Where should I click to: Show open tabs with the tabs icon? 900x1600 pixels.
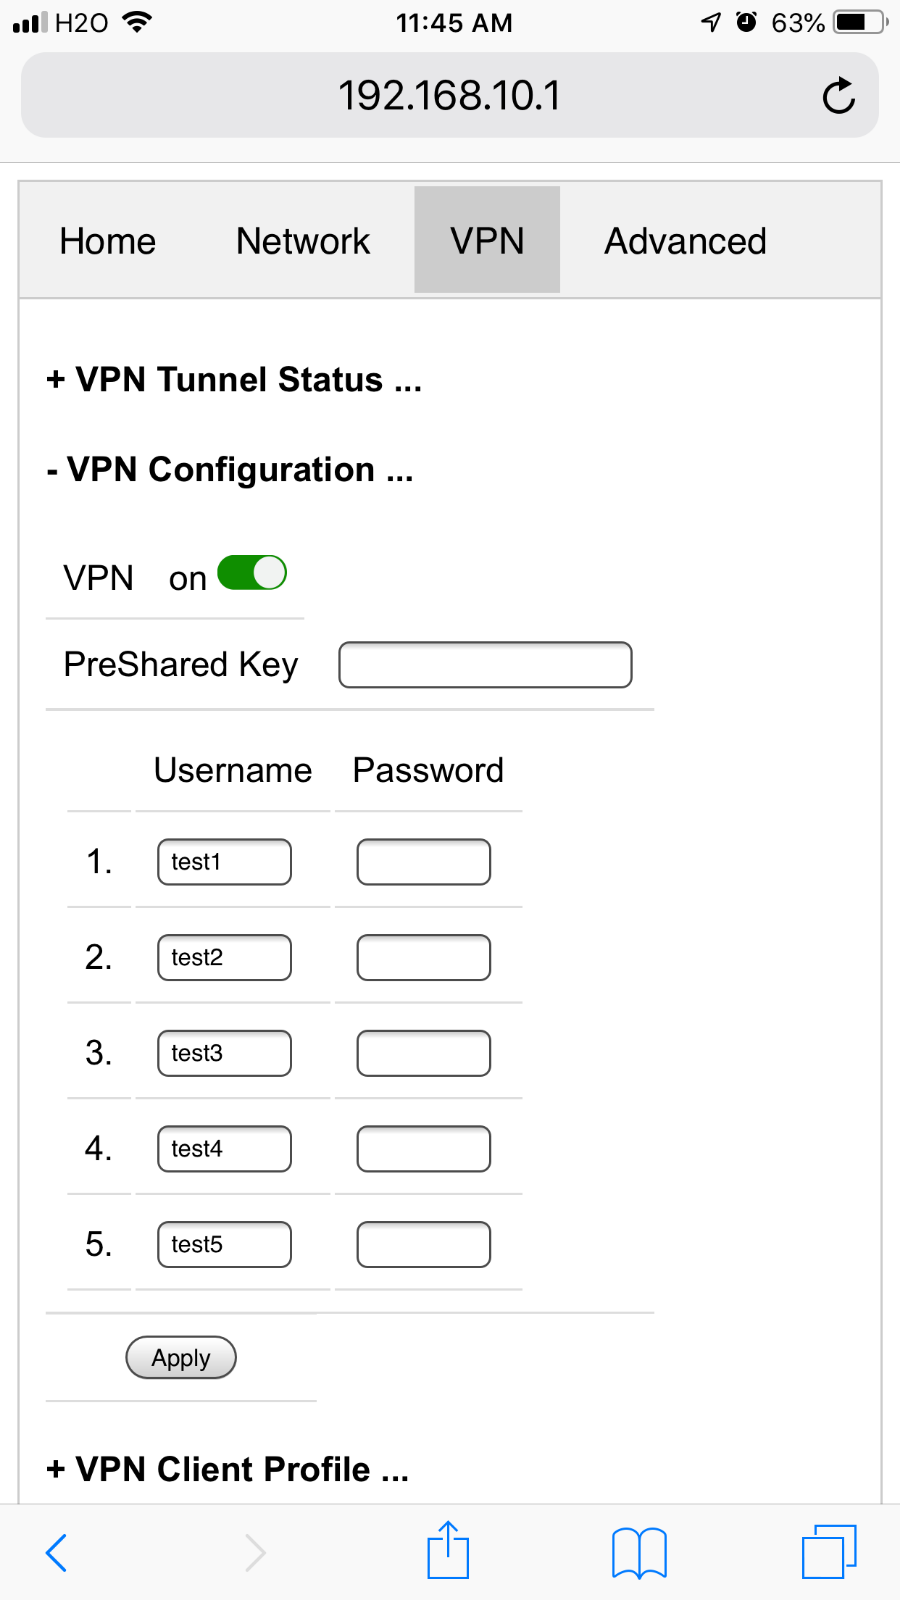pos(829,1551)
